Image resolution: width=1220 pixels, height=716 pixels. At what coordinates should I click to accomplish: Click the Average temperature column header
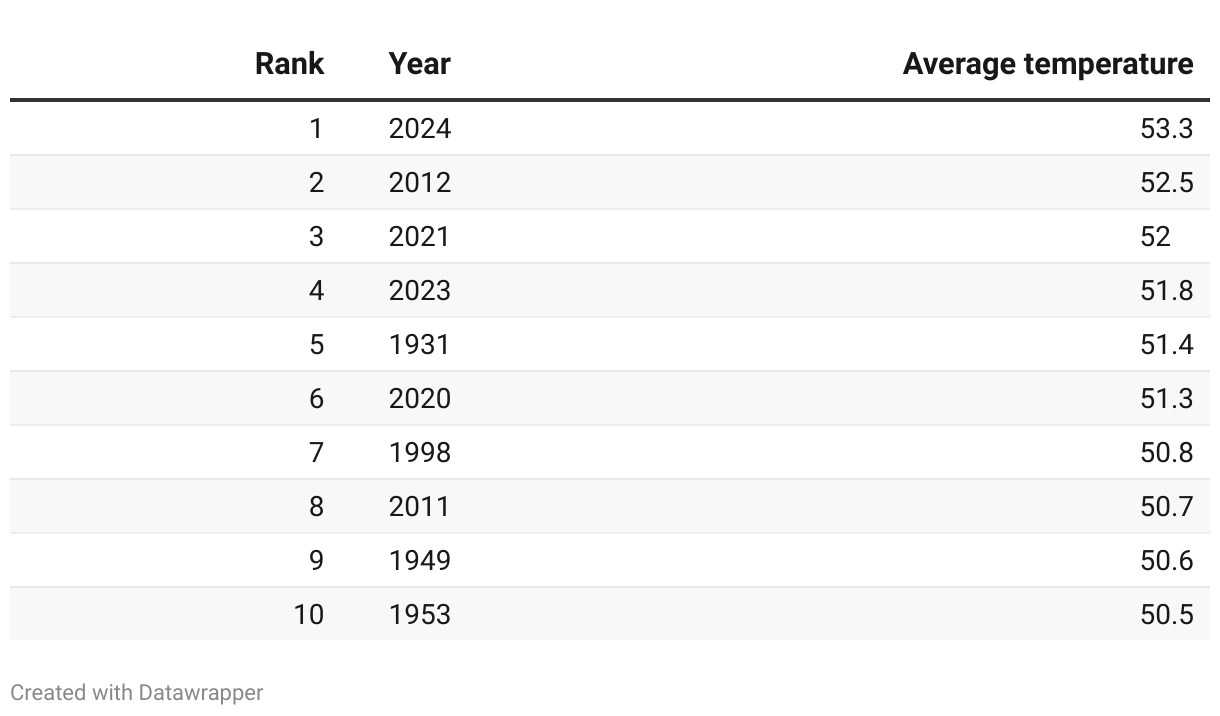coord(1048,64)
